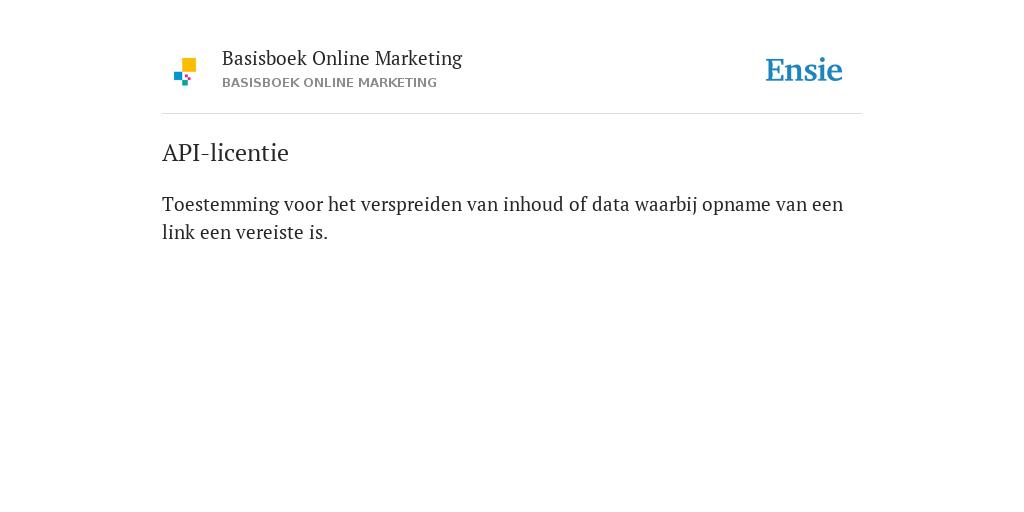
Task: Open the Basisboek Online Marketing title link
Action: tap(342, 59)
